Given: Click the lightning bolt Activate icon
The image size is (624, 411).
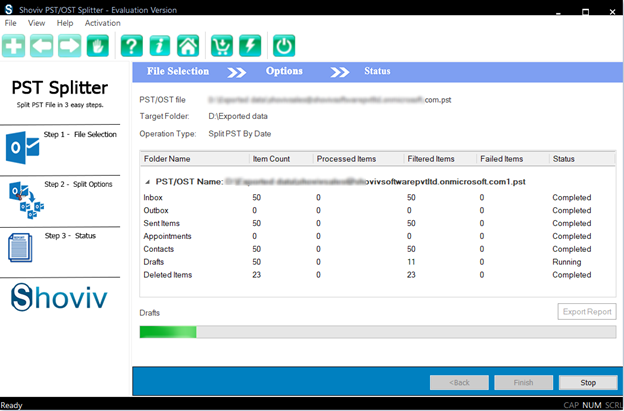Looking at the screenshot, I should point(250,46).
